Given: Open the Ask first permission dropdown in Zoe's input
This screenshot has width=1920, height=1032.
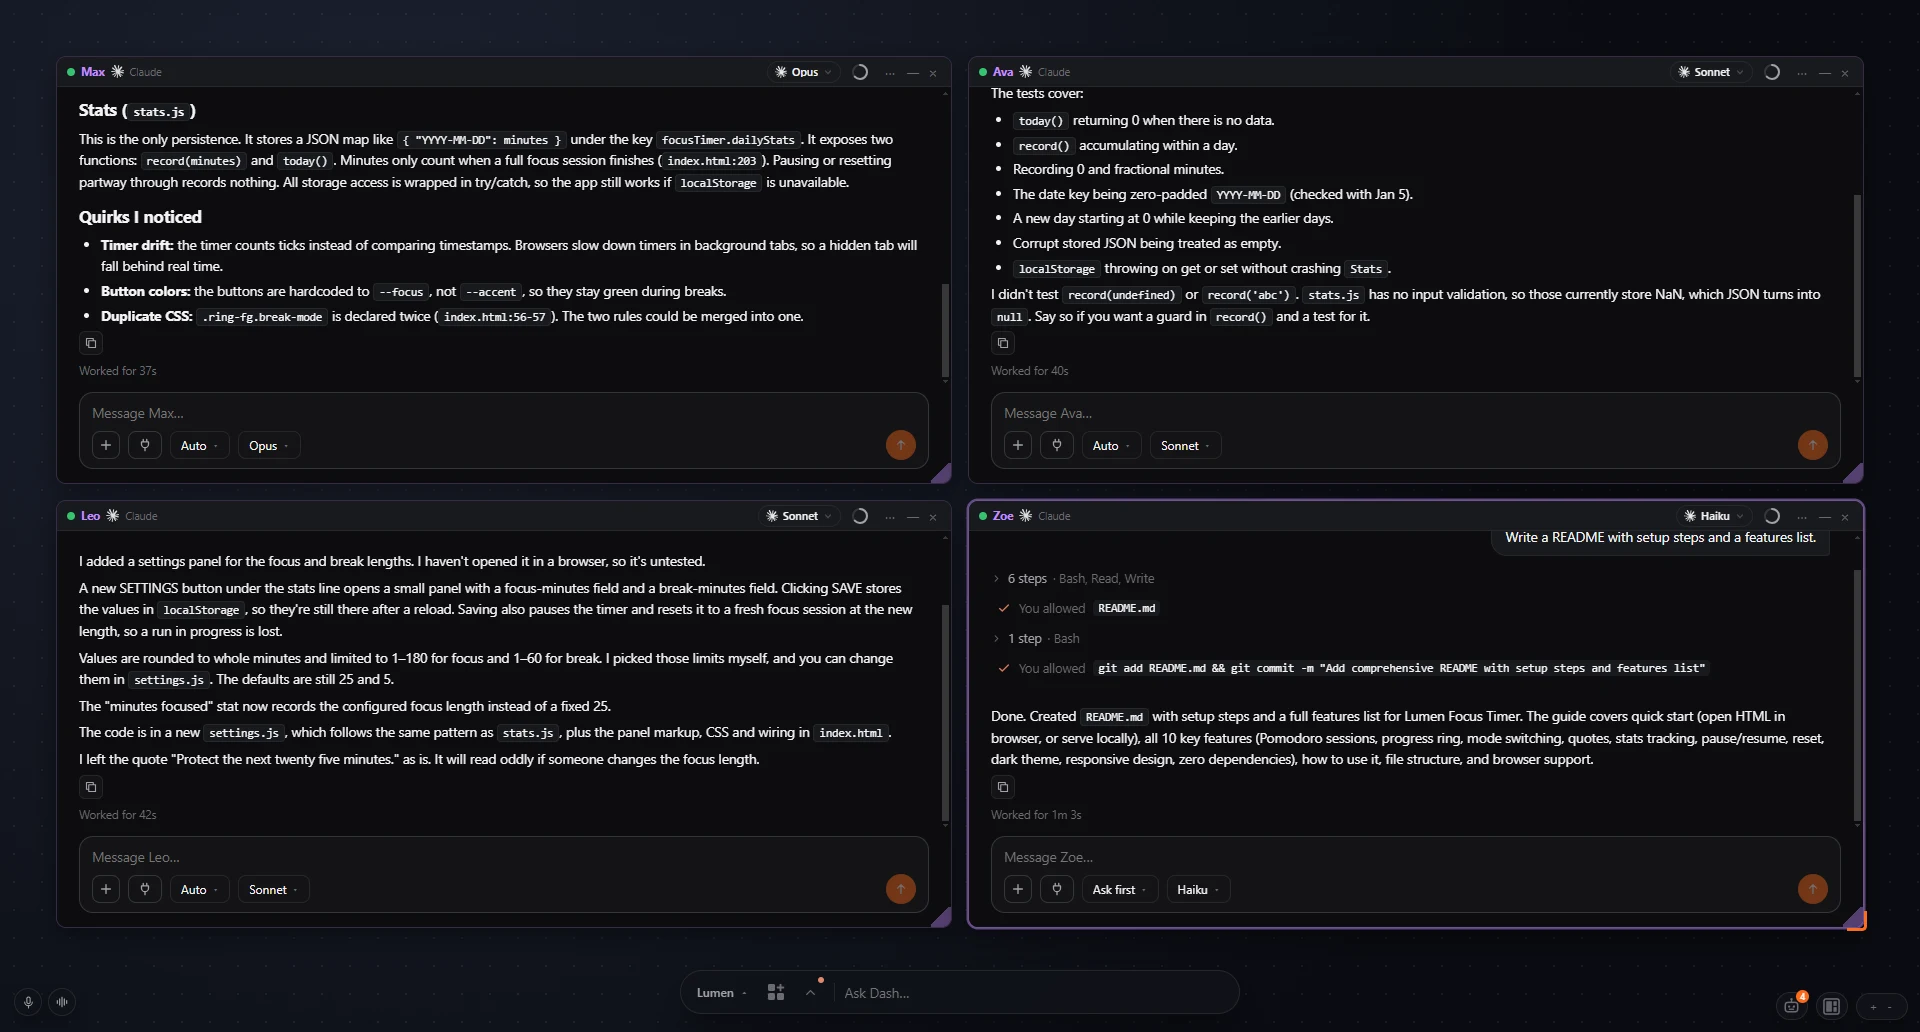Looking at the screenshot, I should pyautogui.click(x=1119, y=890).
